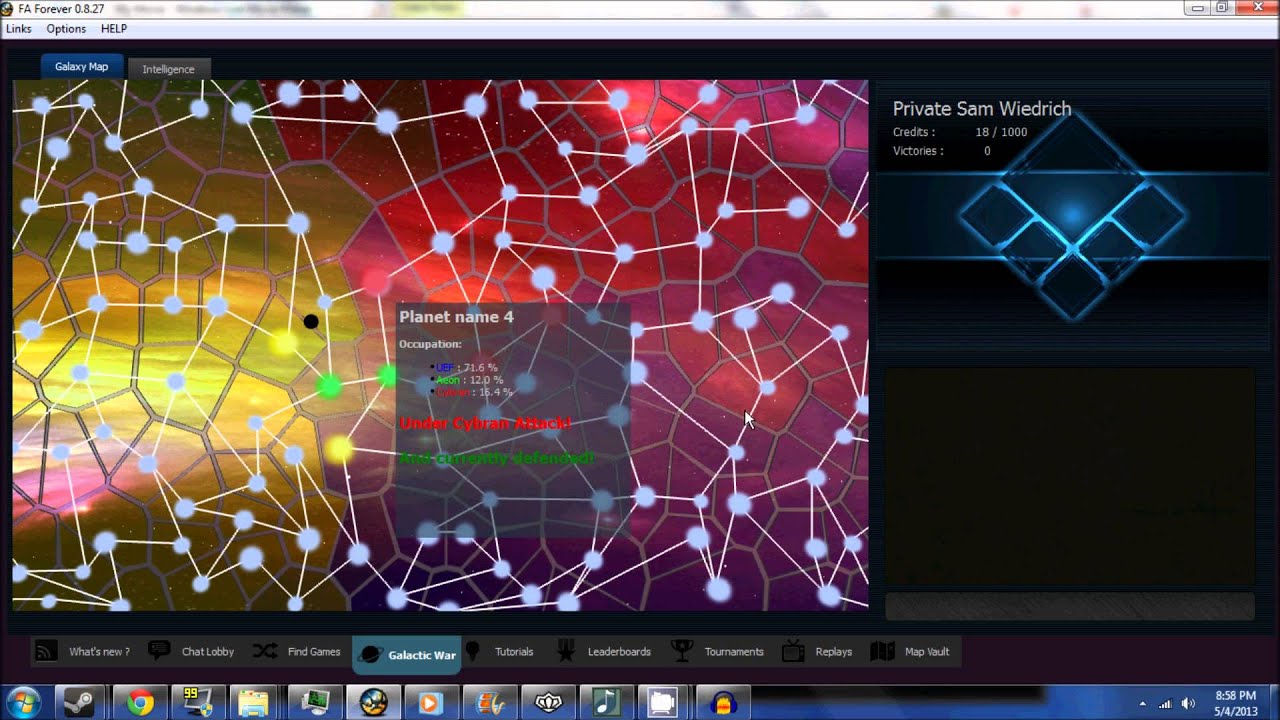Select the Galactic War tab
The height and width of the screenshot is (720, 1280).
[407, 654]
